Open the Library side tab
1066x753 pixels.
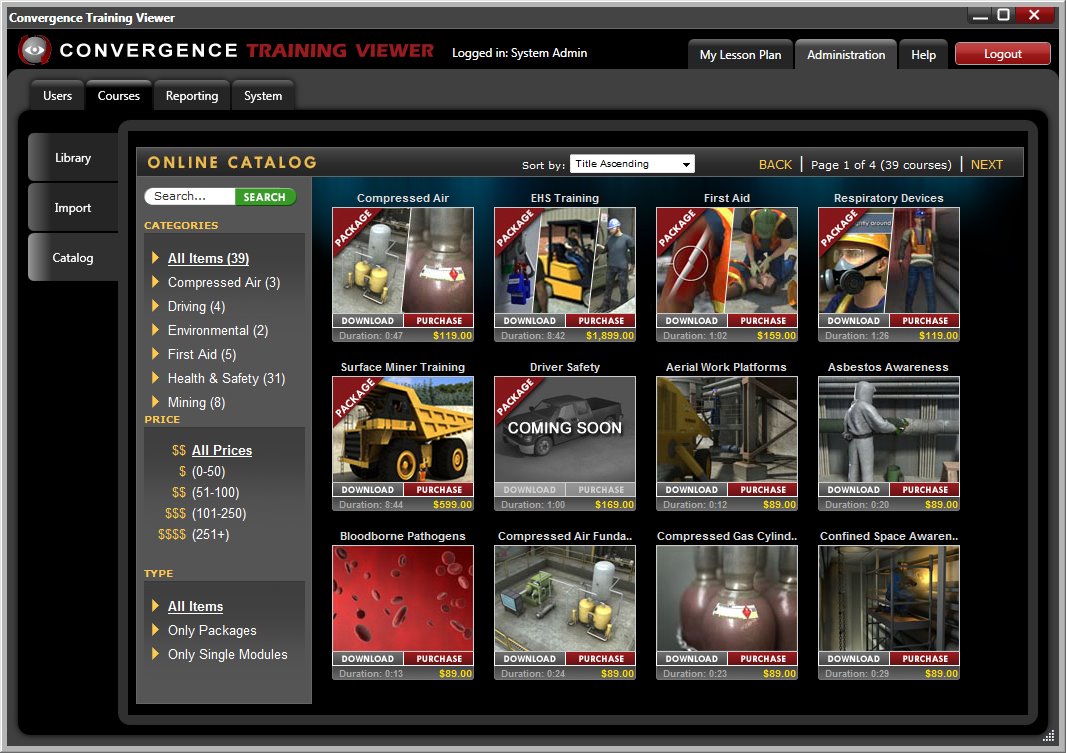73,158
